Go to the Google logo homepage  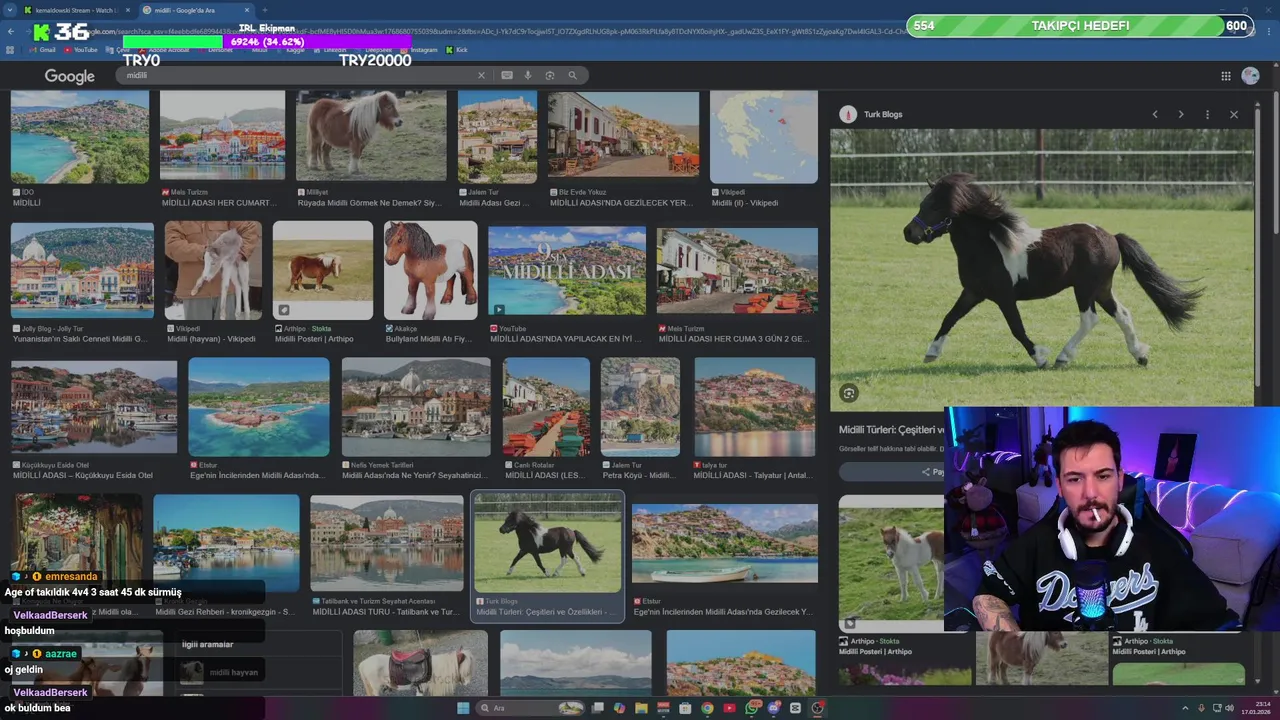69,76
